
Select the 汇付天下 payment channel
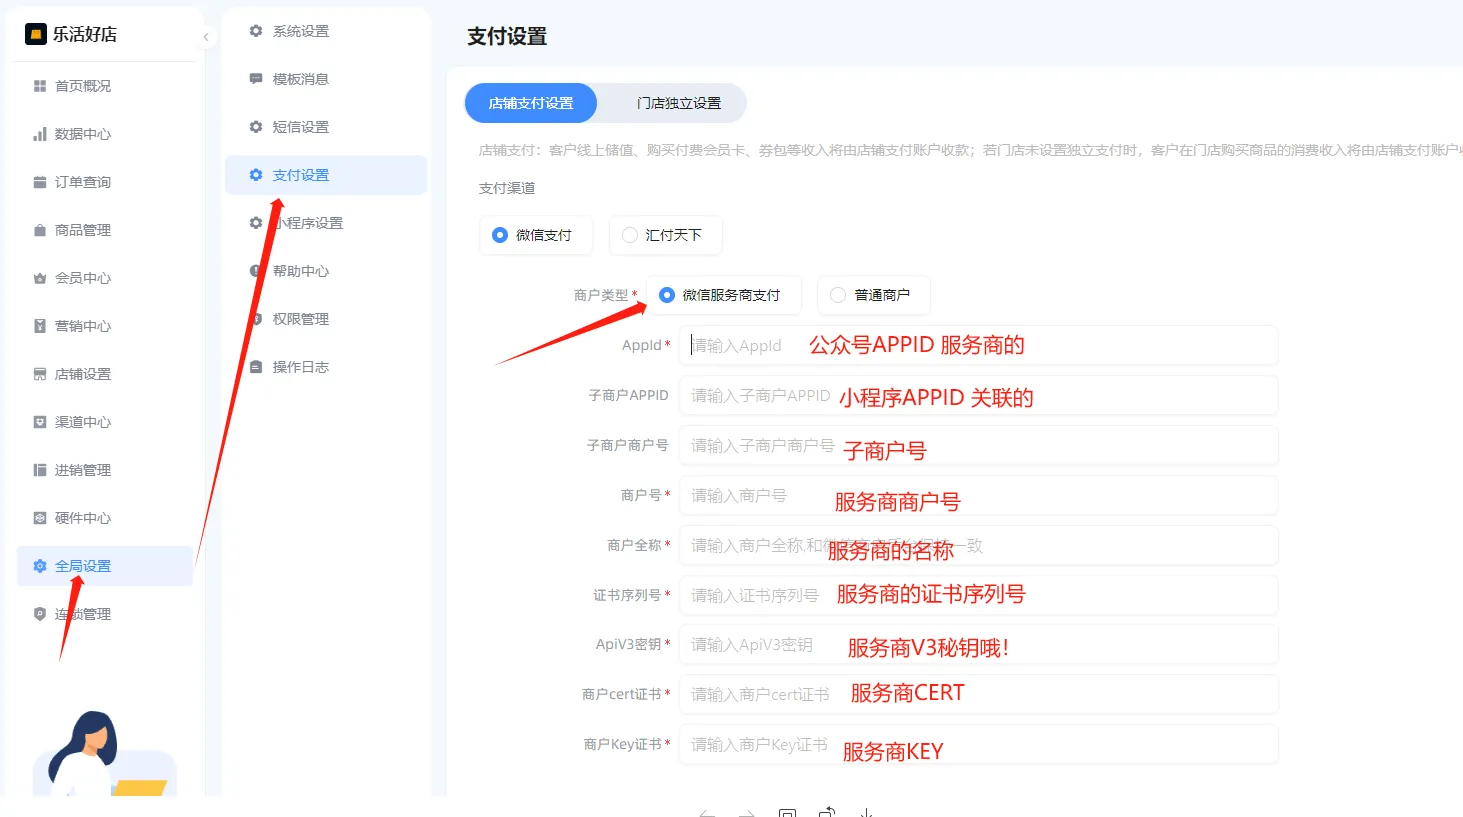coord(665,235)
